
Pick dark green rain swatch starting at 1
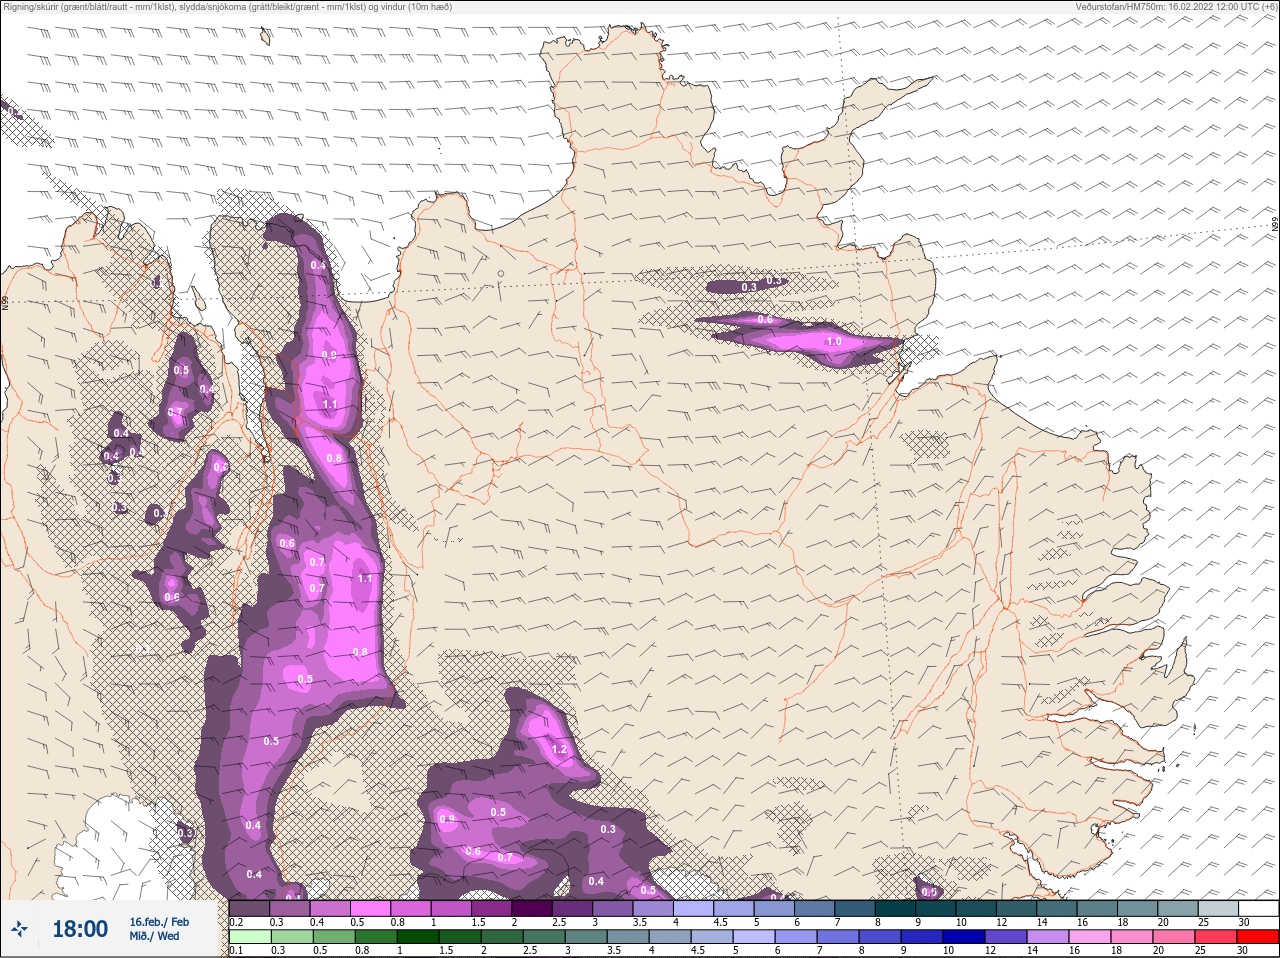[416, 938]
